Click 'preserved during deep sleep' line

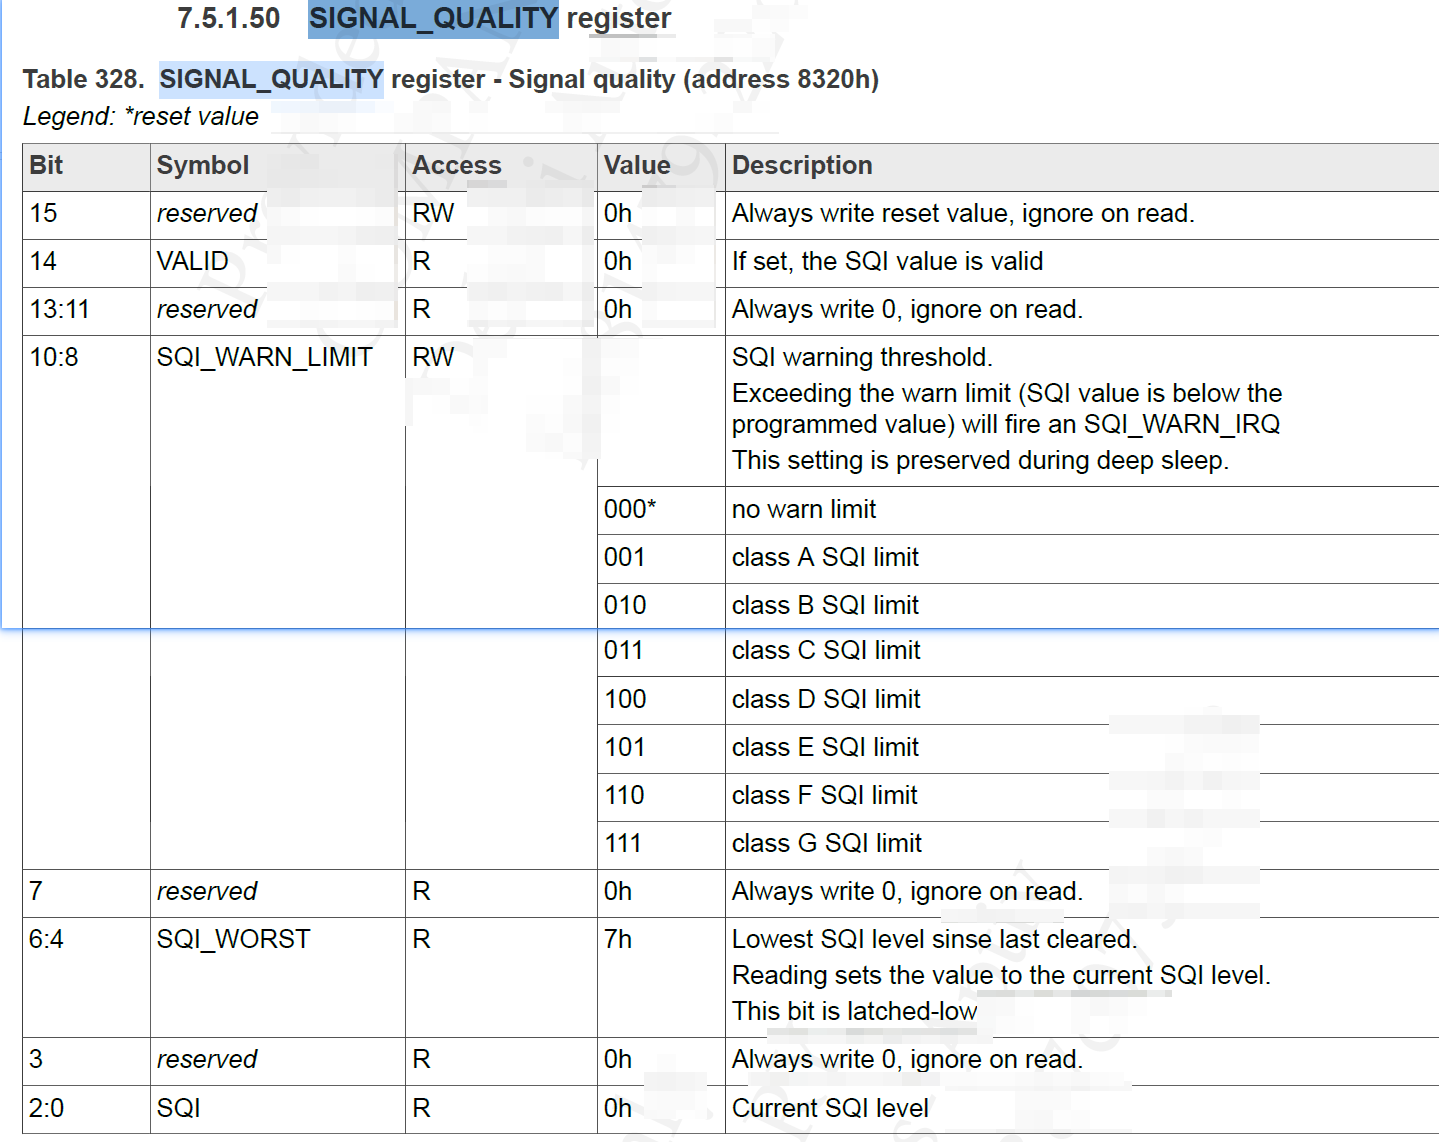point(980,460)
